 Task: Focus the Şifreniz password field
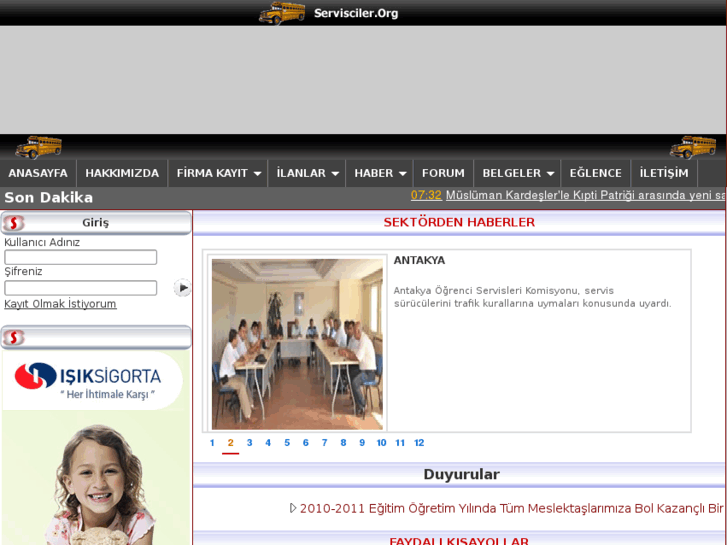(x=81, y=288)
